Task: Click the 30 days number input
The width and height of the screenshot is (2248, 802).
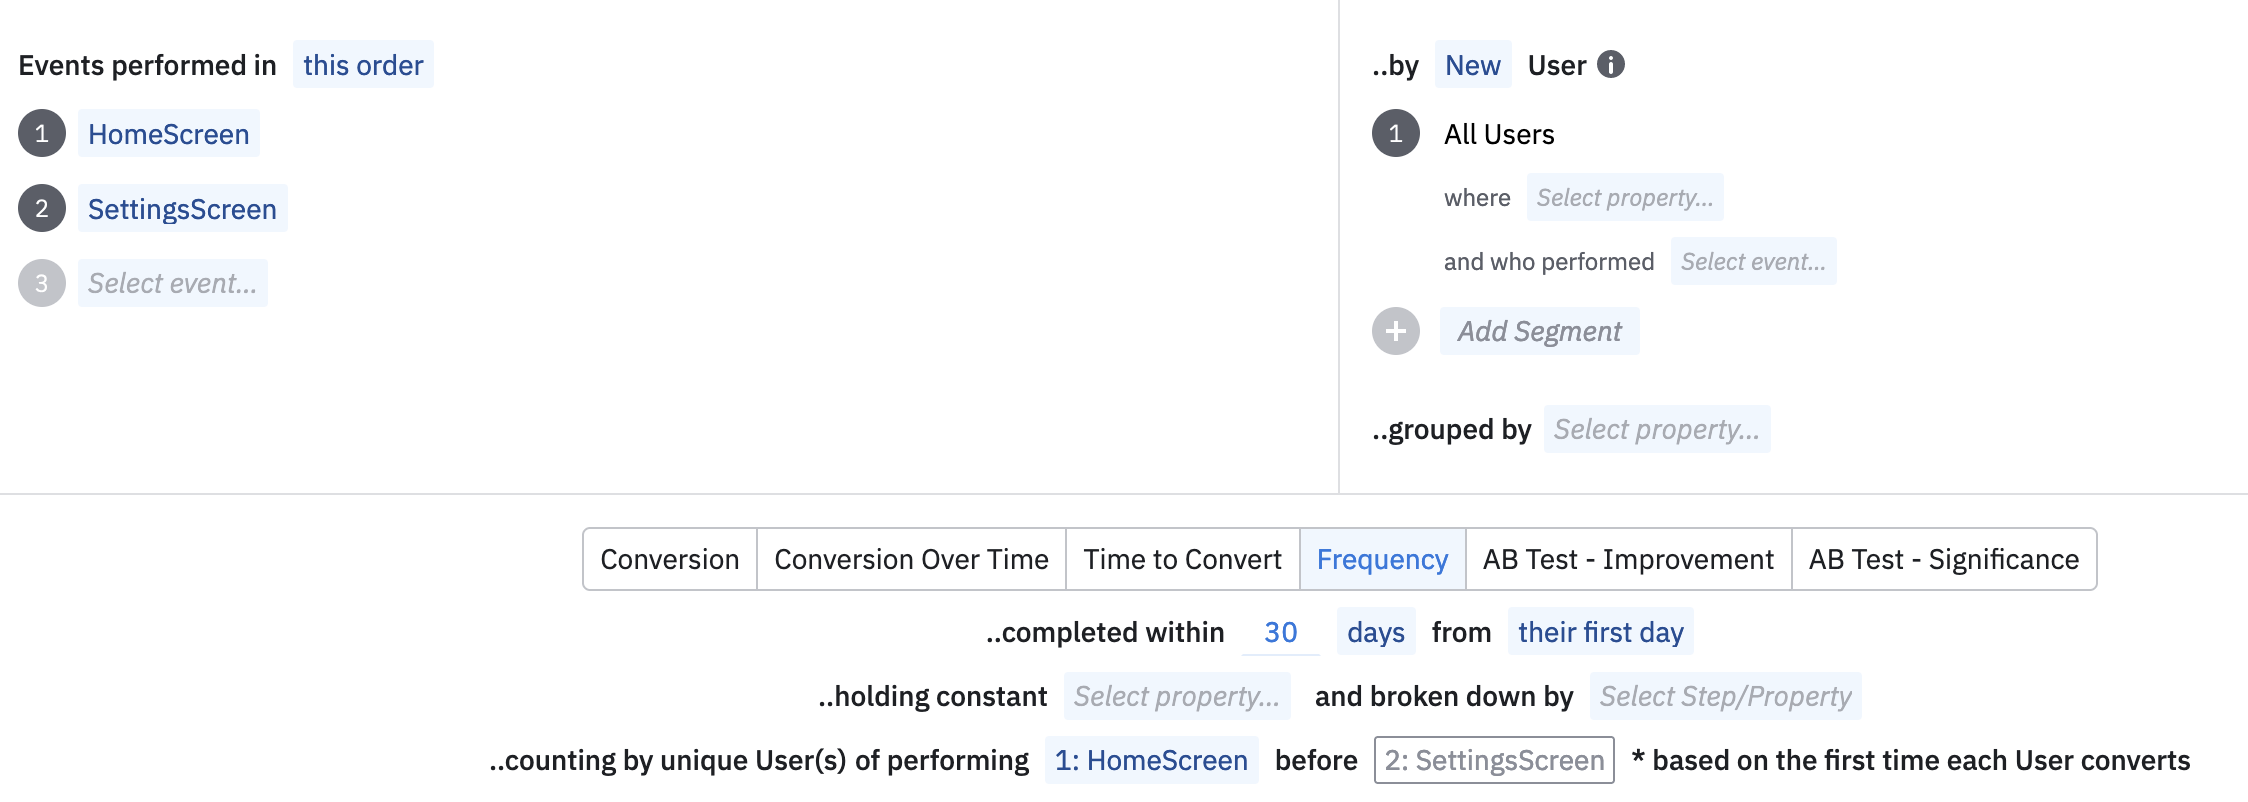Action: pos(1280,632)
